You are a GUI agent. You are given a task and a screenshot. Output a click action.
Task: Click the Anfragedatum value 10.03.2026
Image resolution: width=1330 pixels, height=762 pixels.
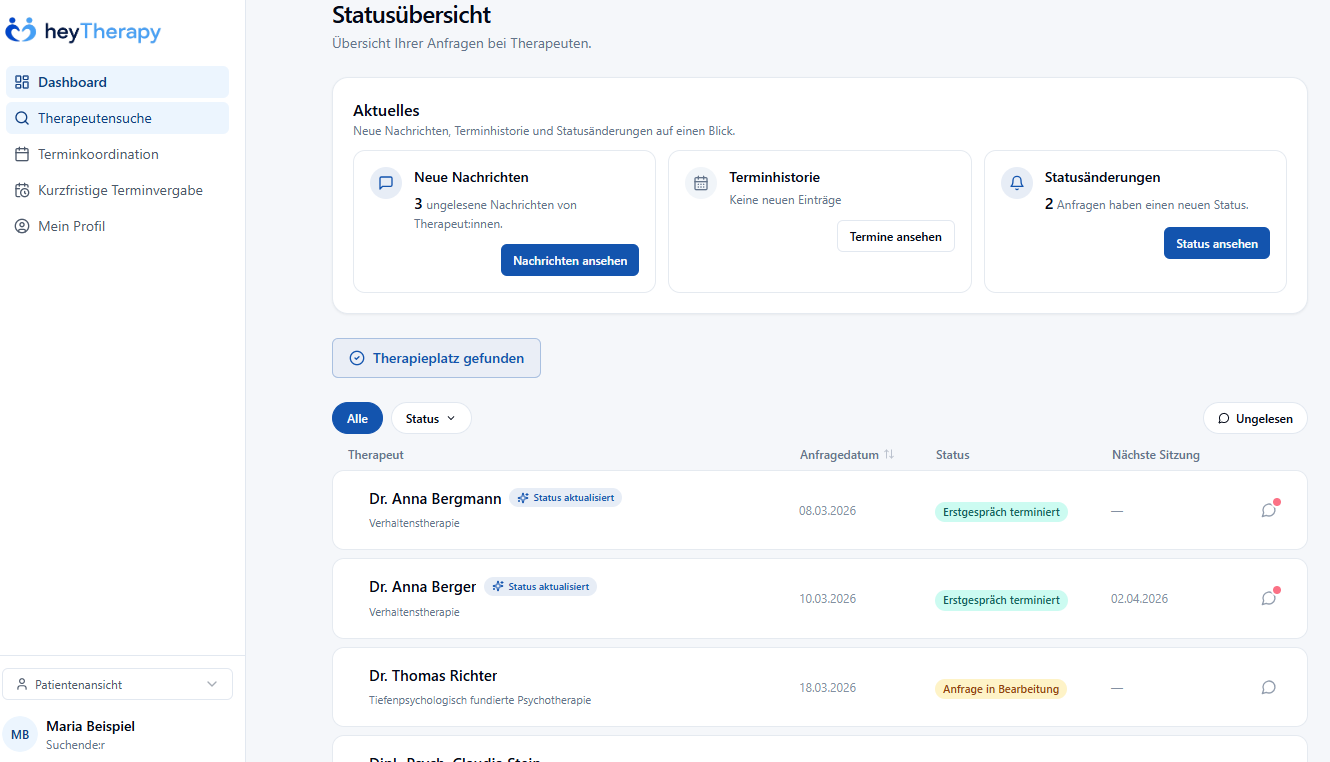(x=827, y=599)
